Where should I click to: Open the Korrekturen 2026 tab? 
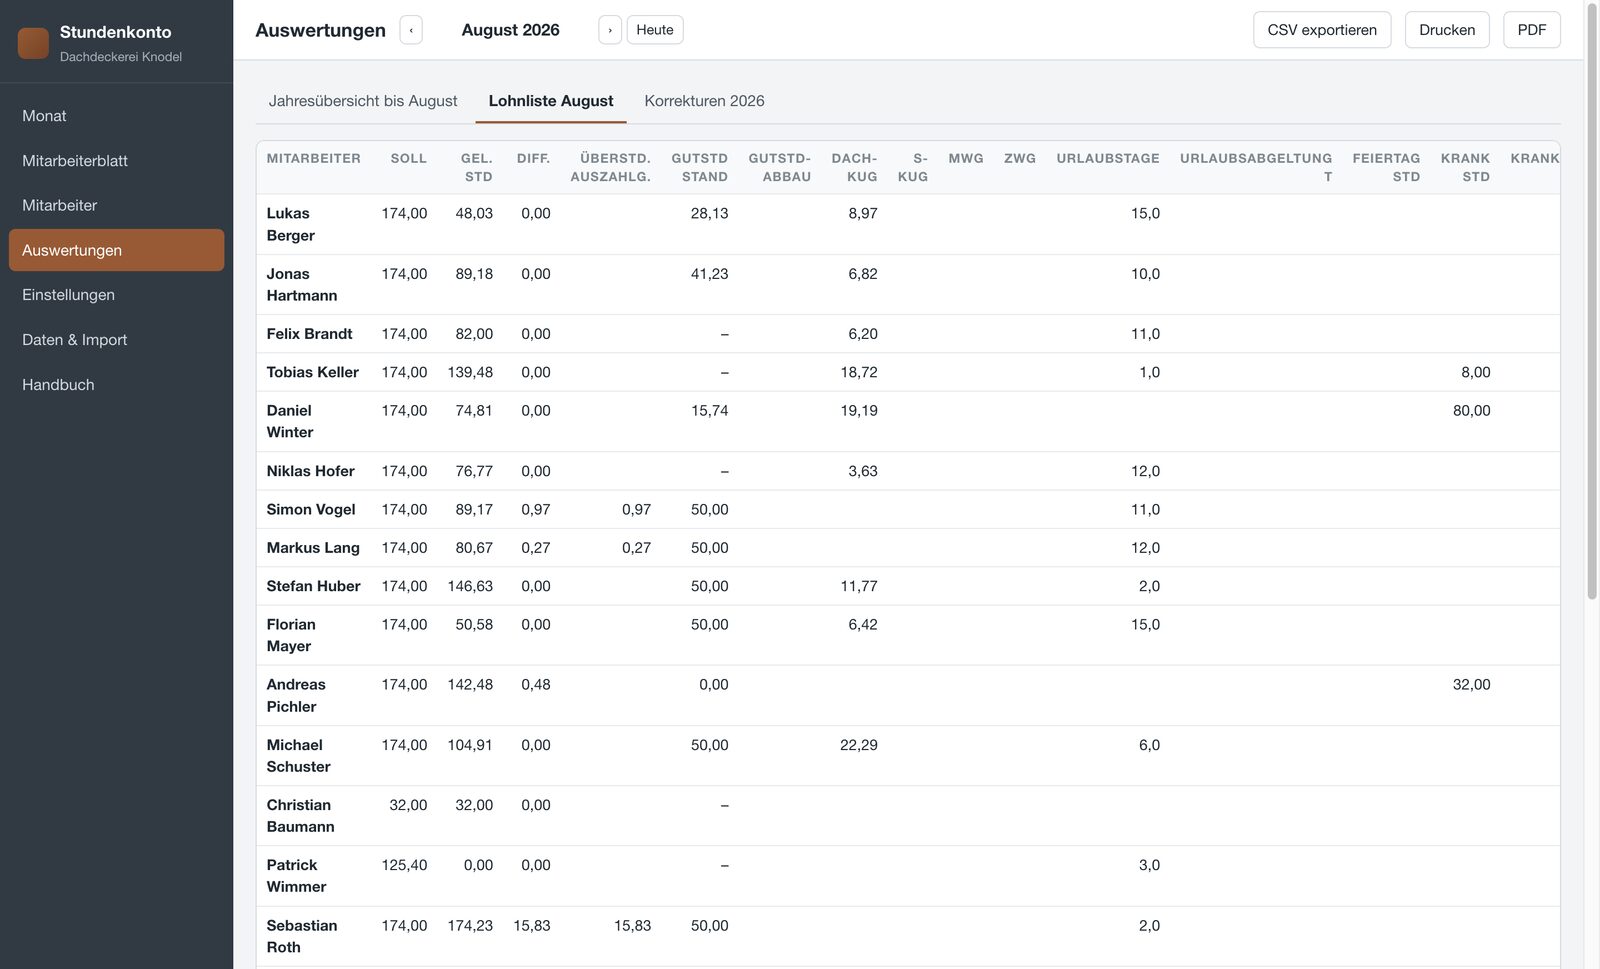click(x=704, y=101)
